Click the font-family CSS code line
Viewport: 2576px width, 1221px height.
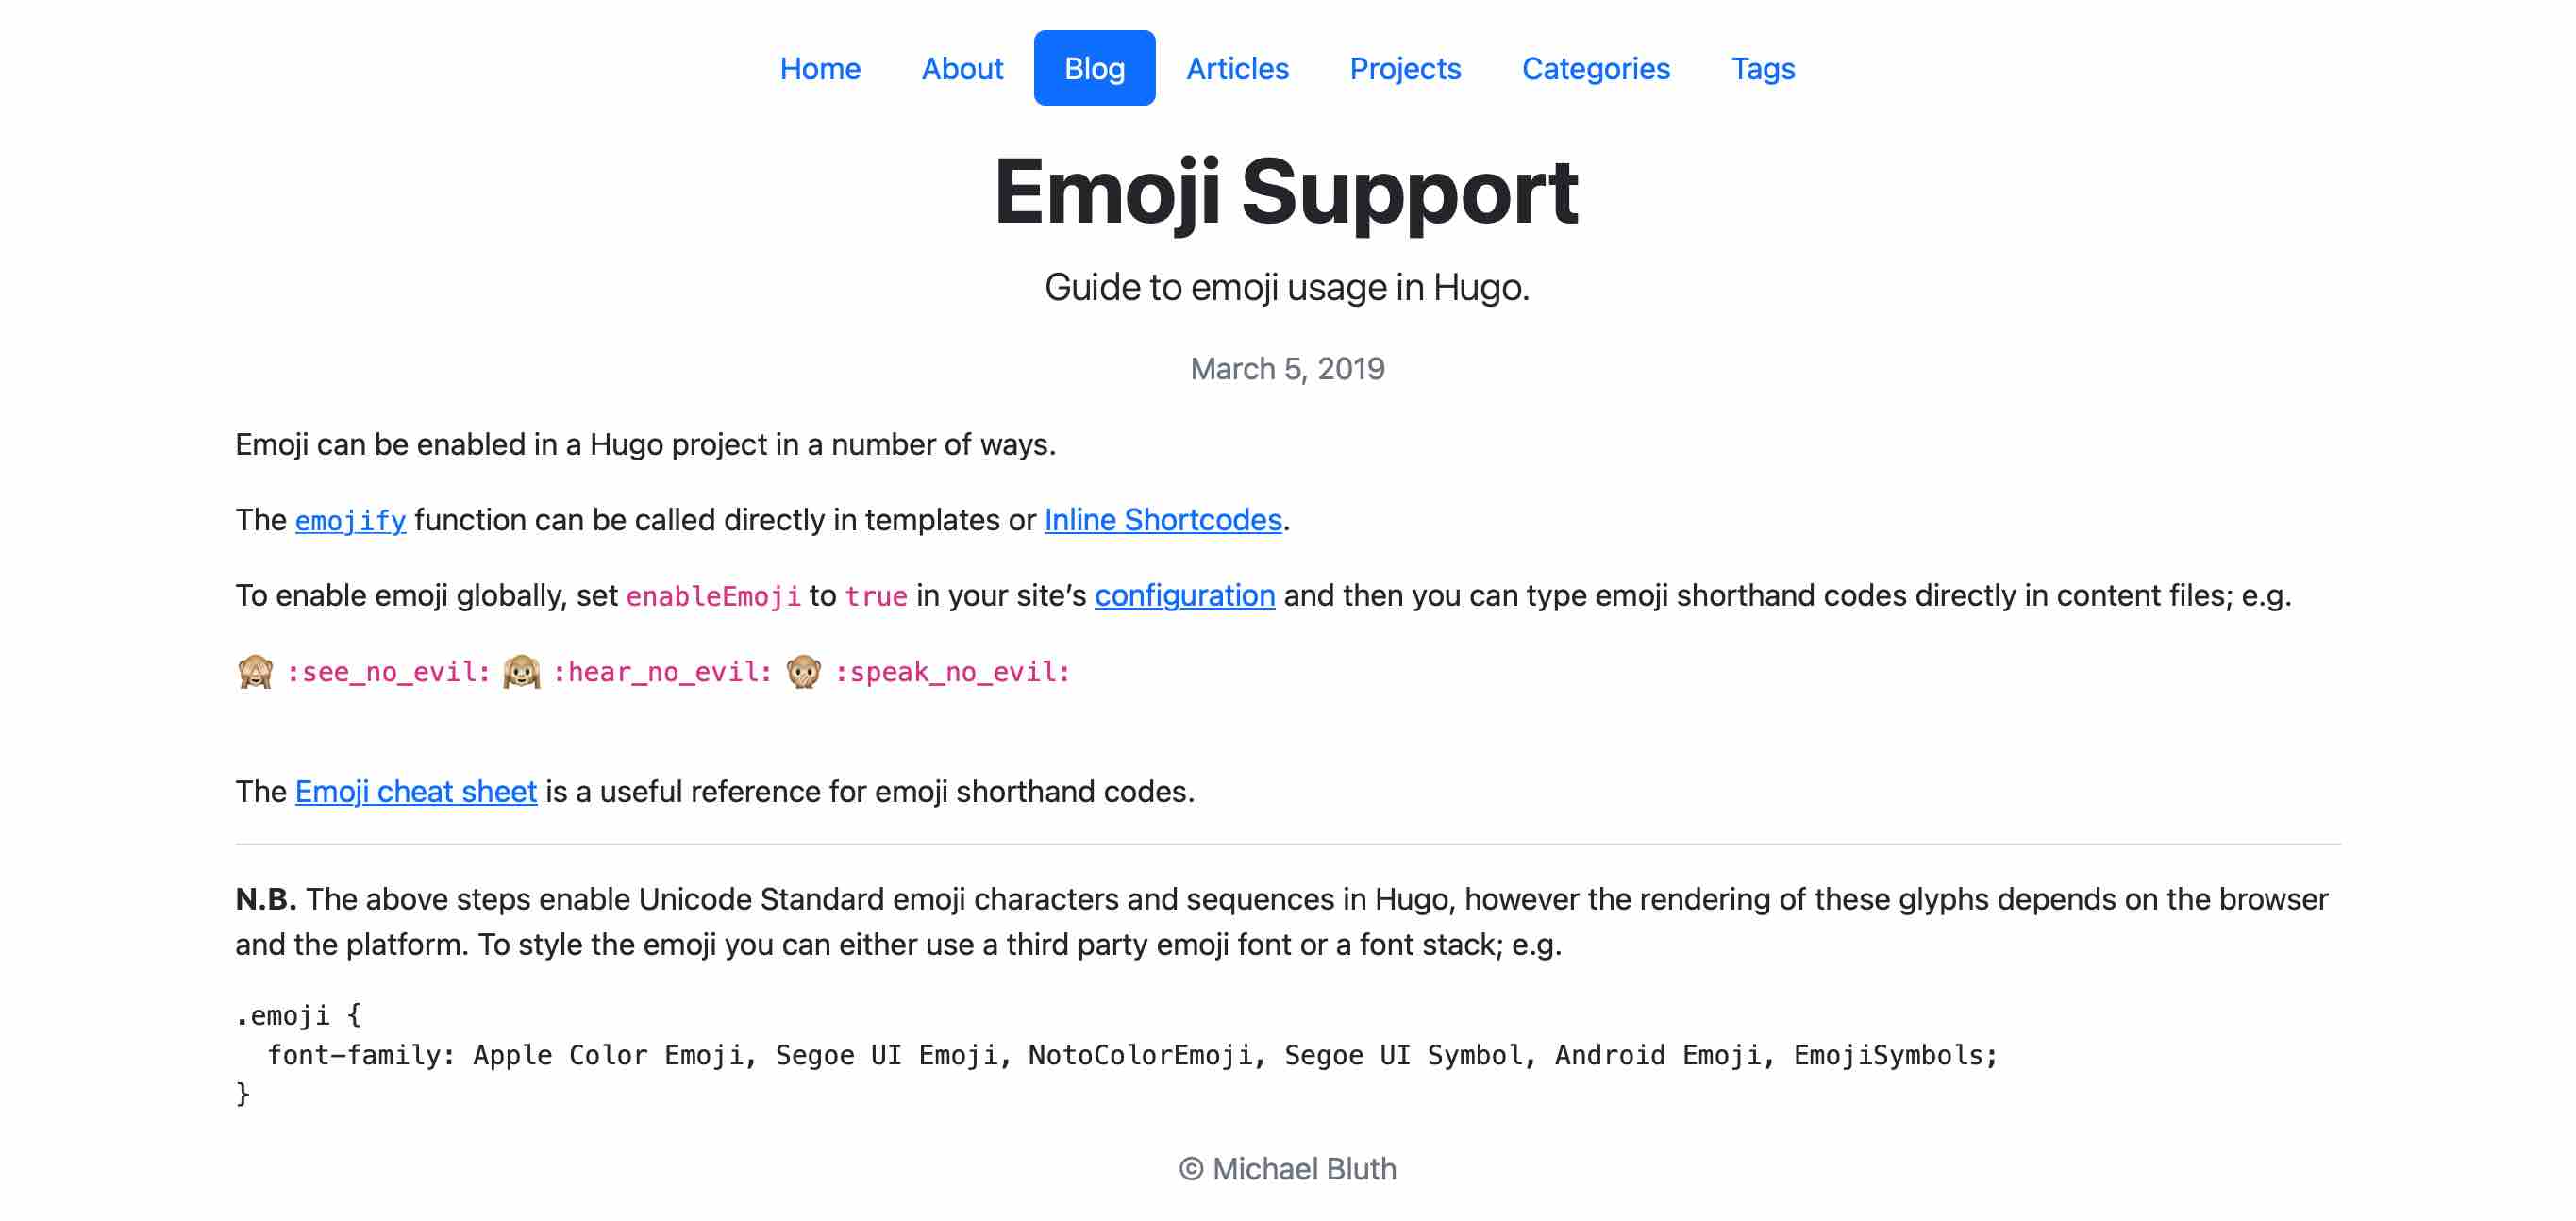1132,1056
